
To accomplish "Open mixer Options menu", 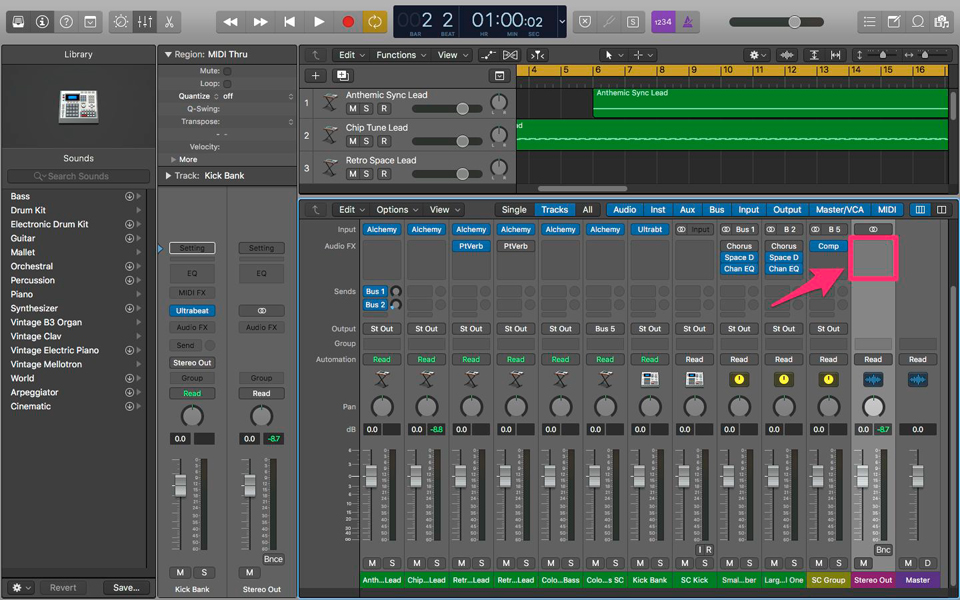I will click(397, 209).
